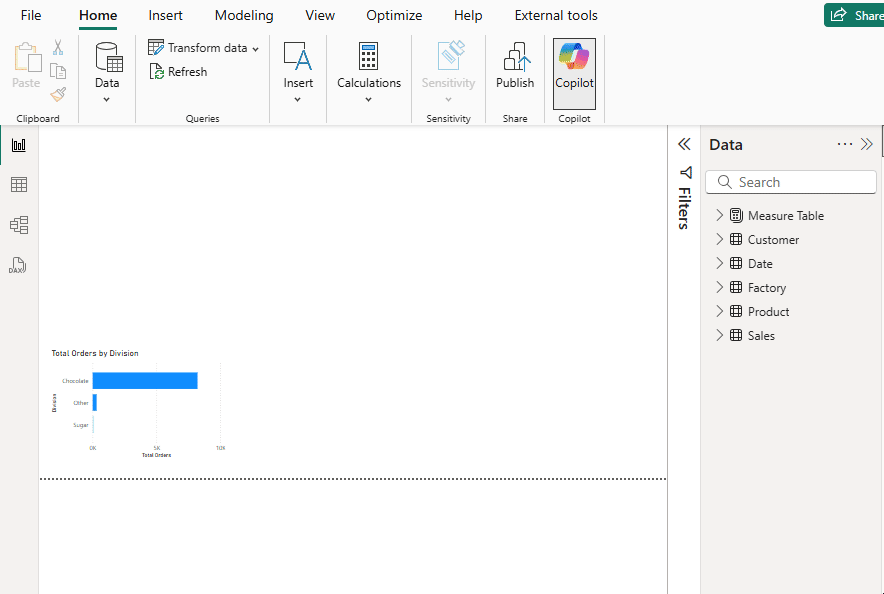Open the Data dropdown arrow
The height and width of the screenshot is (594, 884).
[x=107, y=100]
